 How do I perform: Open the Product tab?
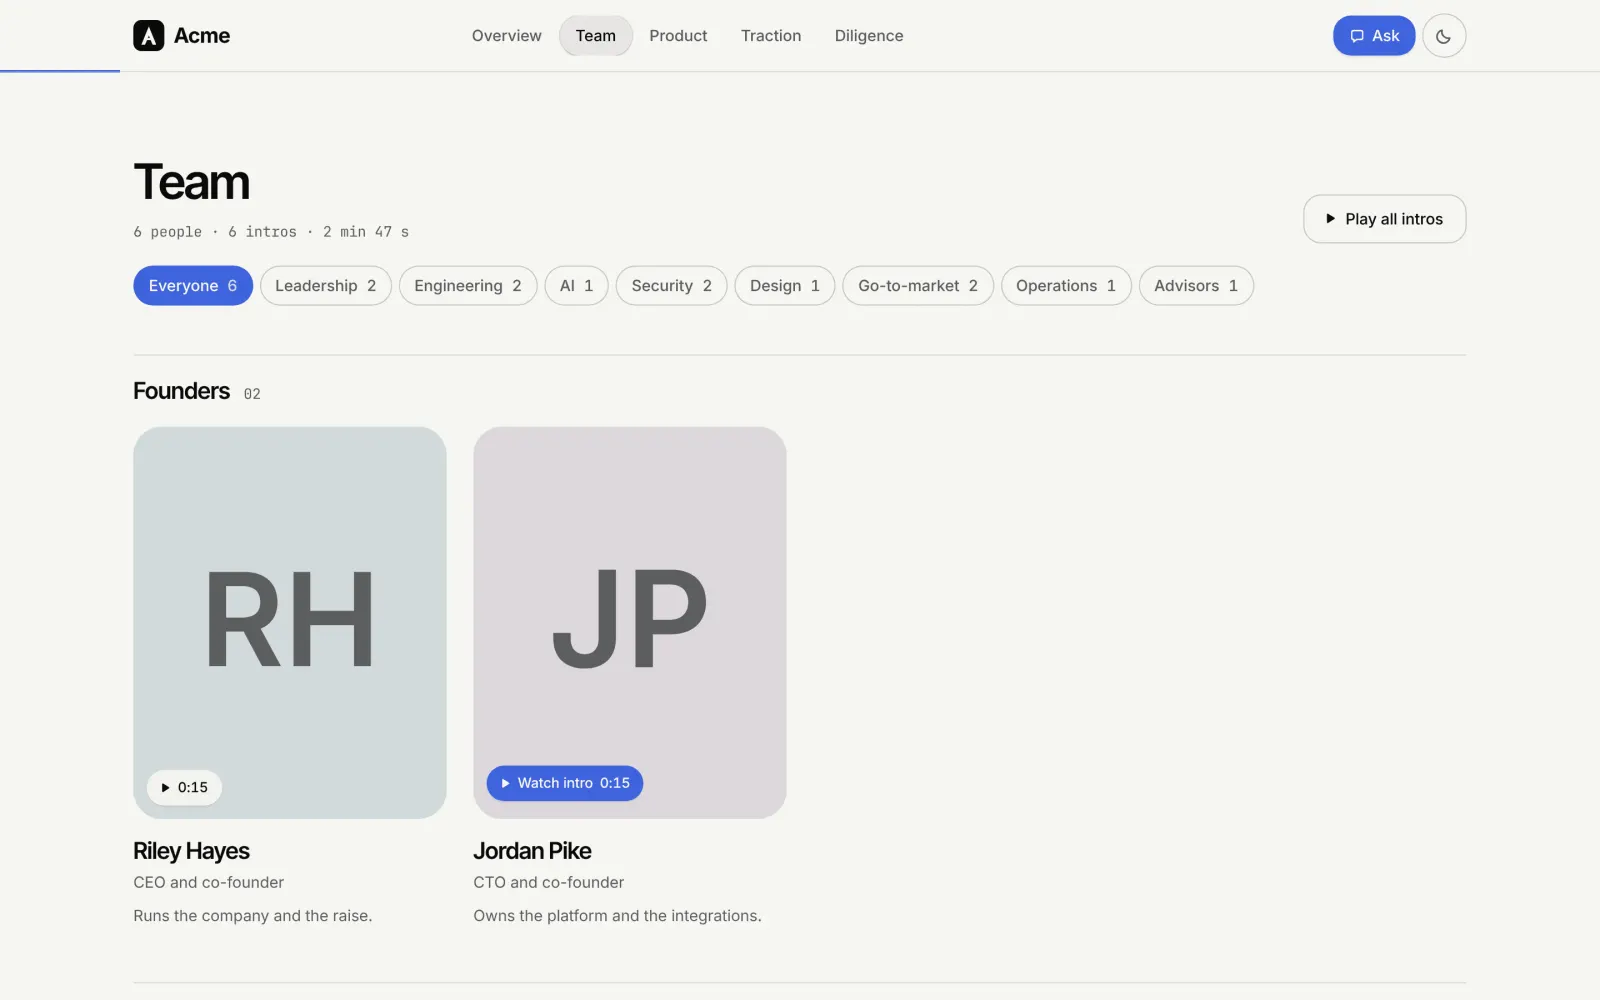click(678, 36)
